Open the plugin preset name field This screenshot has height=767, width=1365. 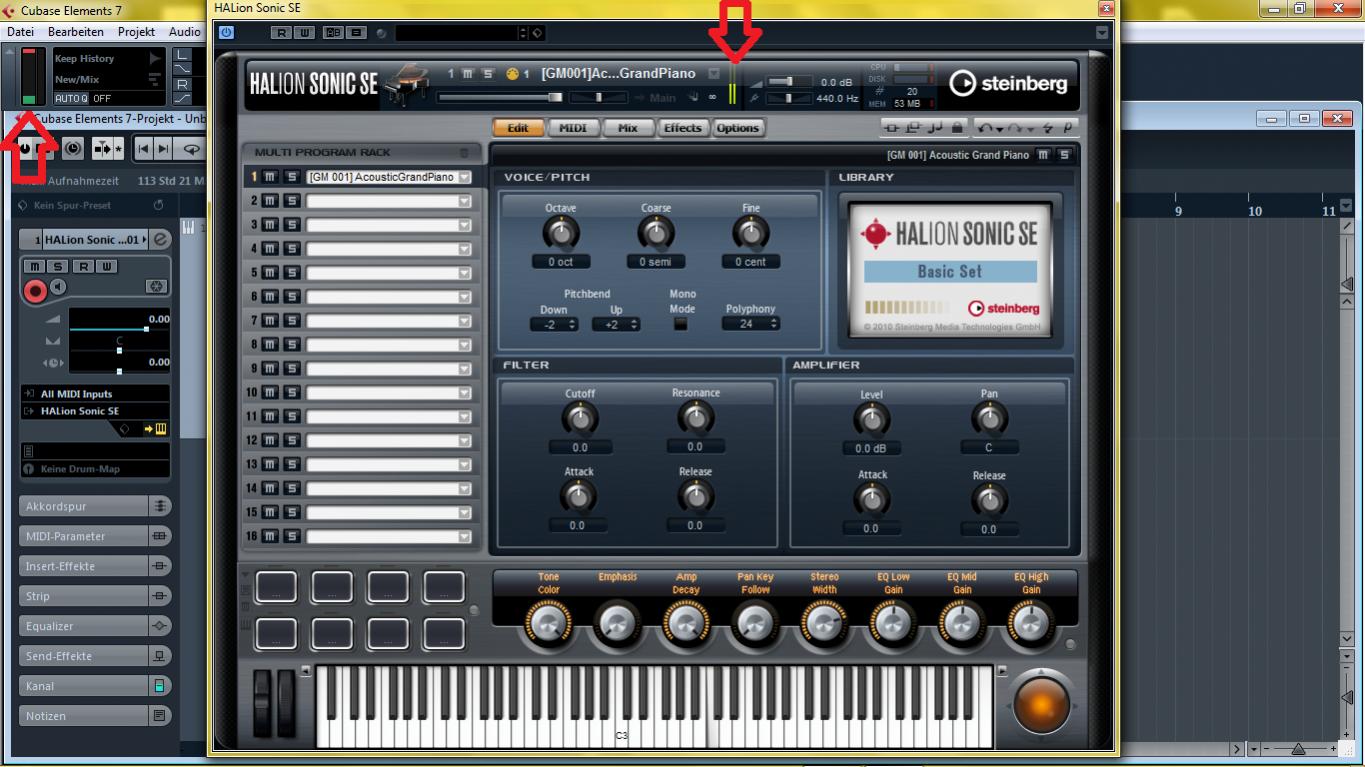coord(456,33)
